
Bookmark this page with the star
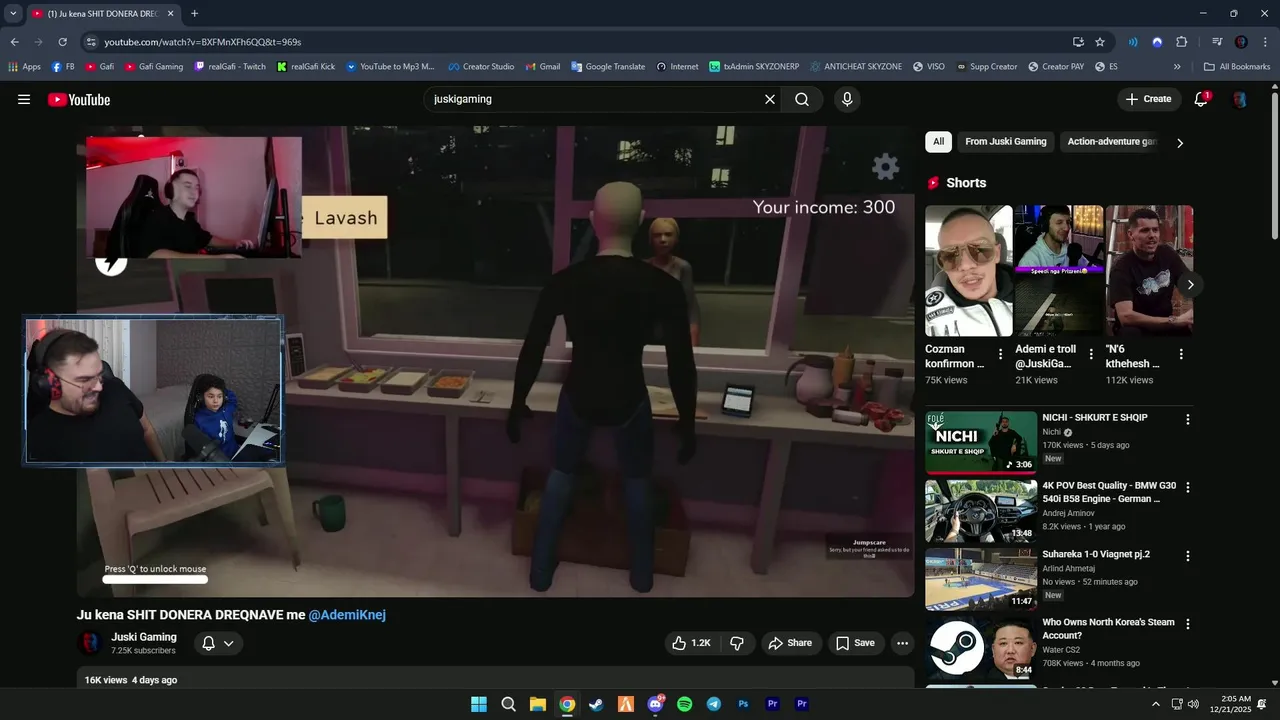(1100, 42)
